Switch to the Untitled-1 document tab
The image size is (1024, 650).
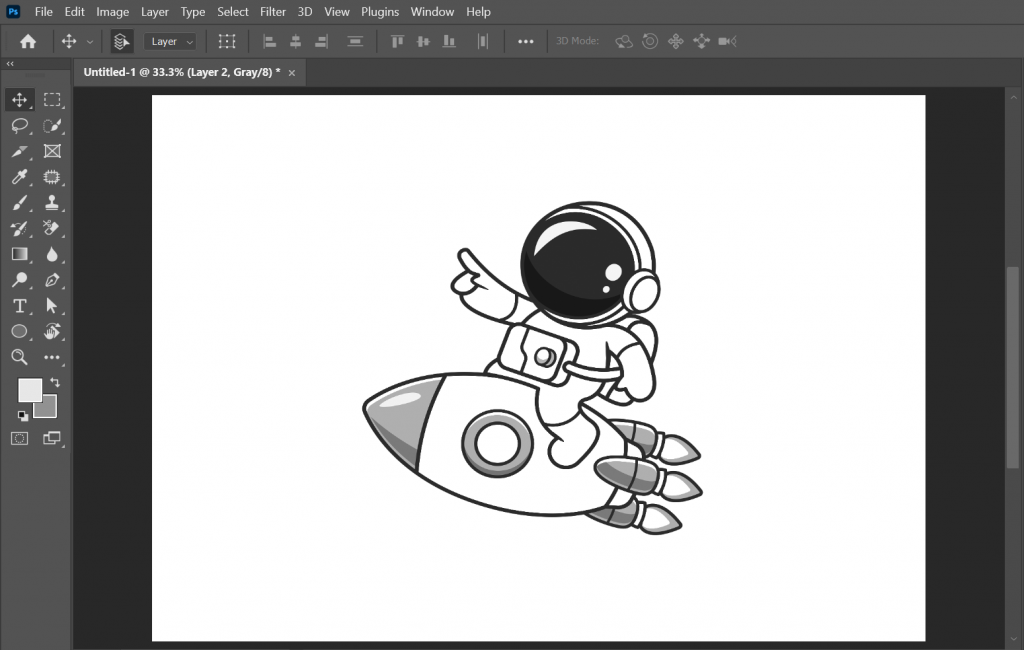[180, 72]
